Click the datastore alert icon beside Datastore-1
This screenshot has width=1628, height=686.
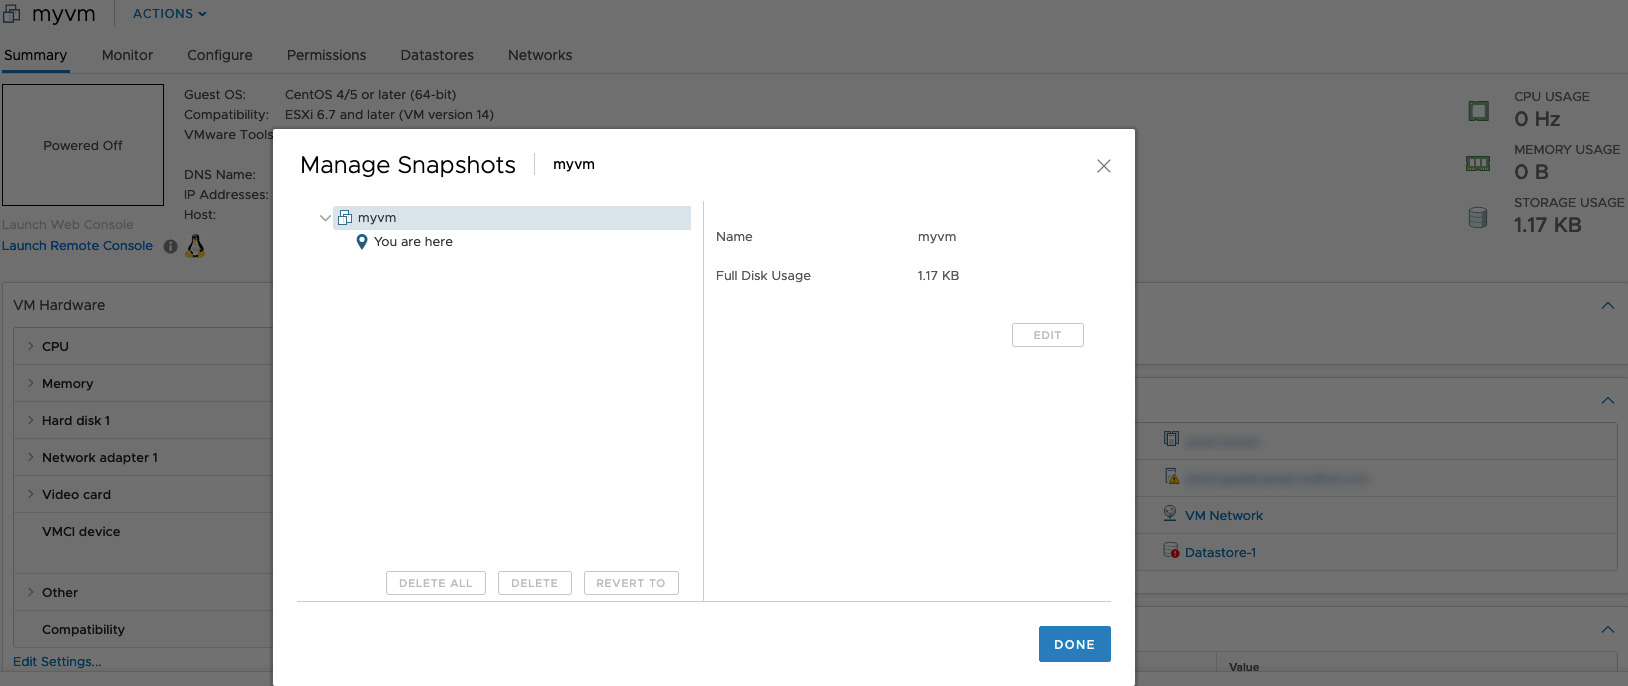[x=1171, y=551]
